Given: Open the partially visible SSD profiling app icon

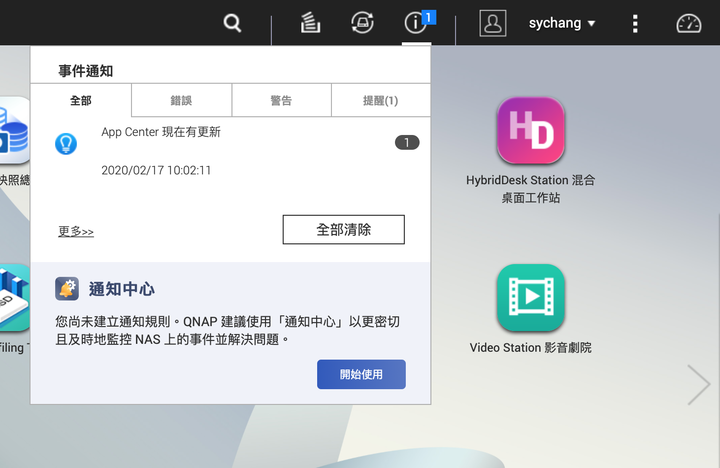Looking at the screenshot, I should tap(15, 298).
